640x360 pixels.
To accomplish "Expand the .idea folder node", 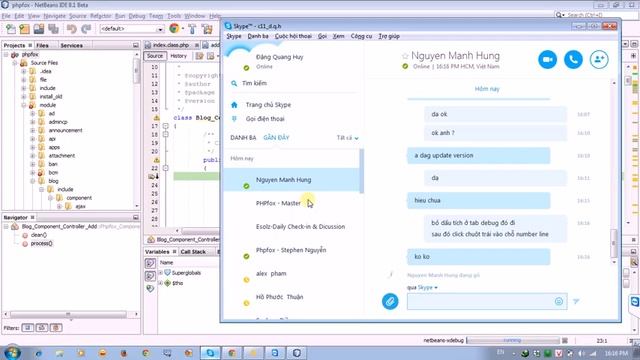I will [24, 71].
